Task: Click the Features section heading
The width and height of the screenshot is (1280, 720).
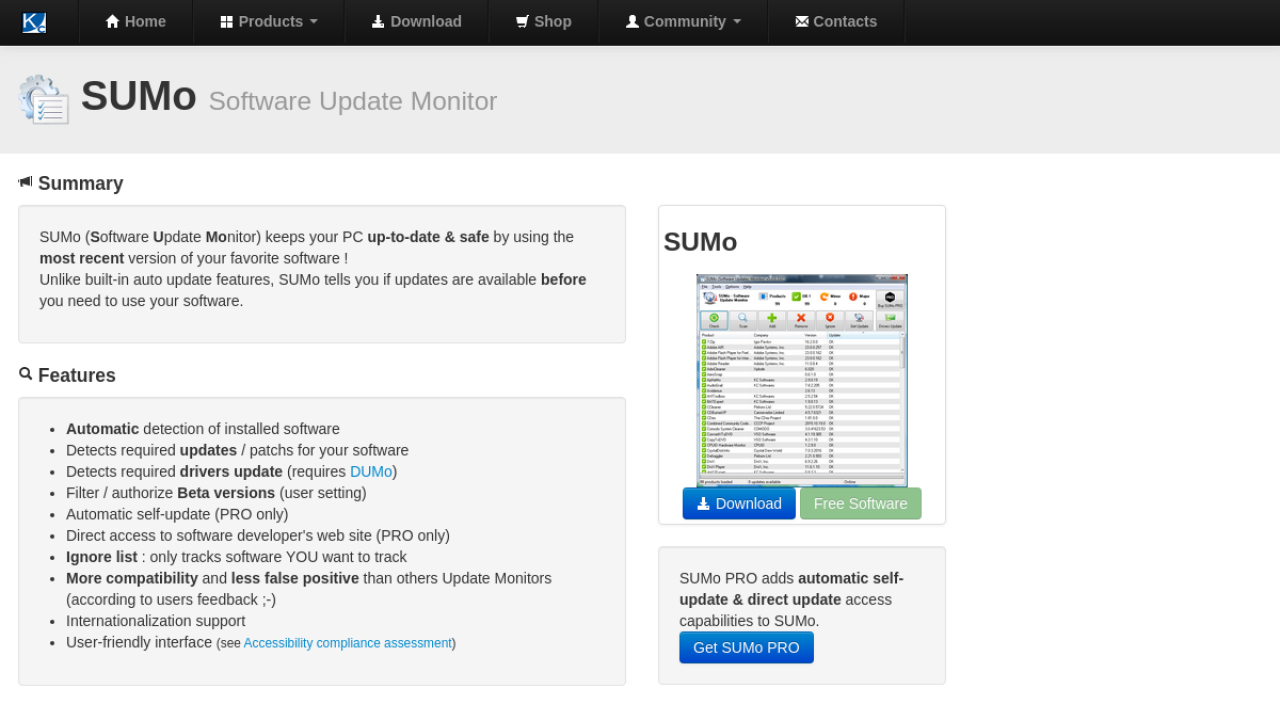Action: [67, 375]
